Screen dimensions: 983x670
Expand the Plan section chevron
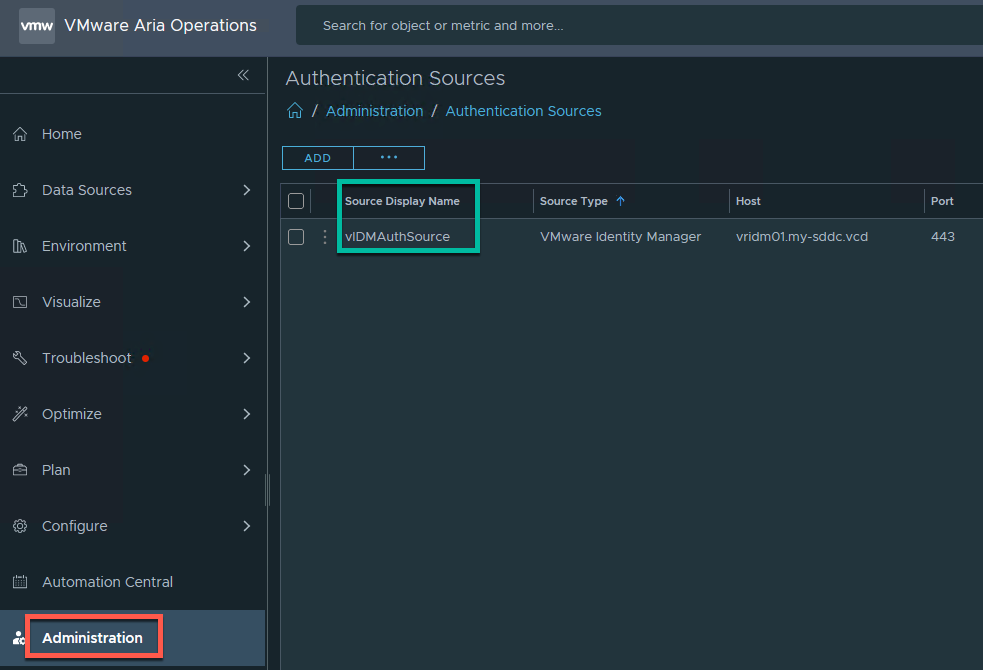coord(246,469)
